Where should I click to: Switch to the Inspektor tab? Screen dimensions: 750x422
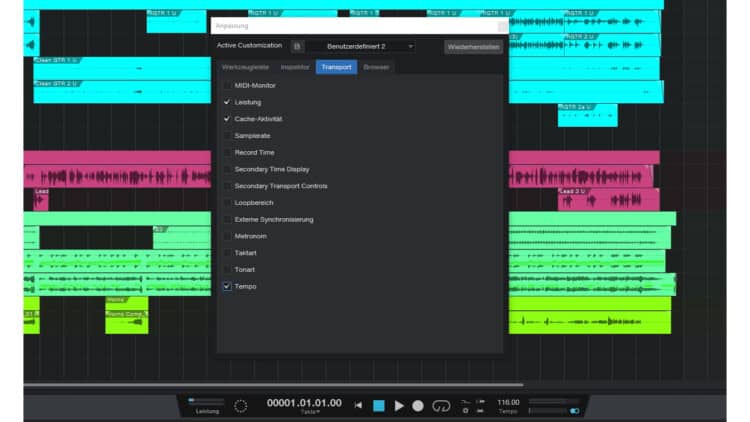(295, 67)
